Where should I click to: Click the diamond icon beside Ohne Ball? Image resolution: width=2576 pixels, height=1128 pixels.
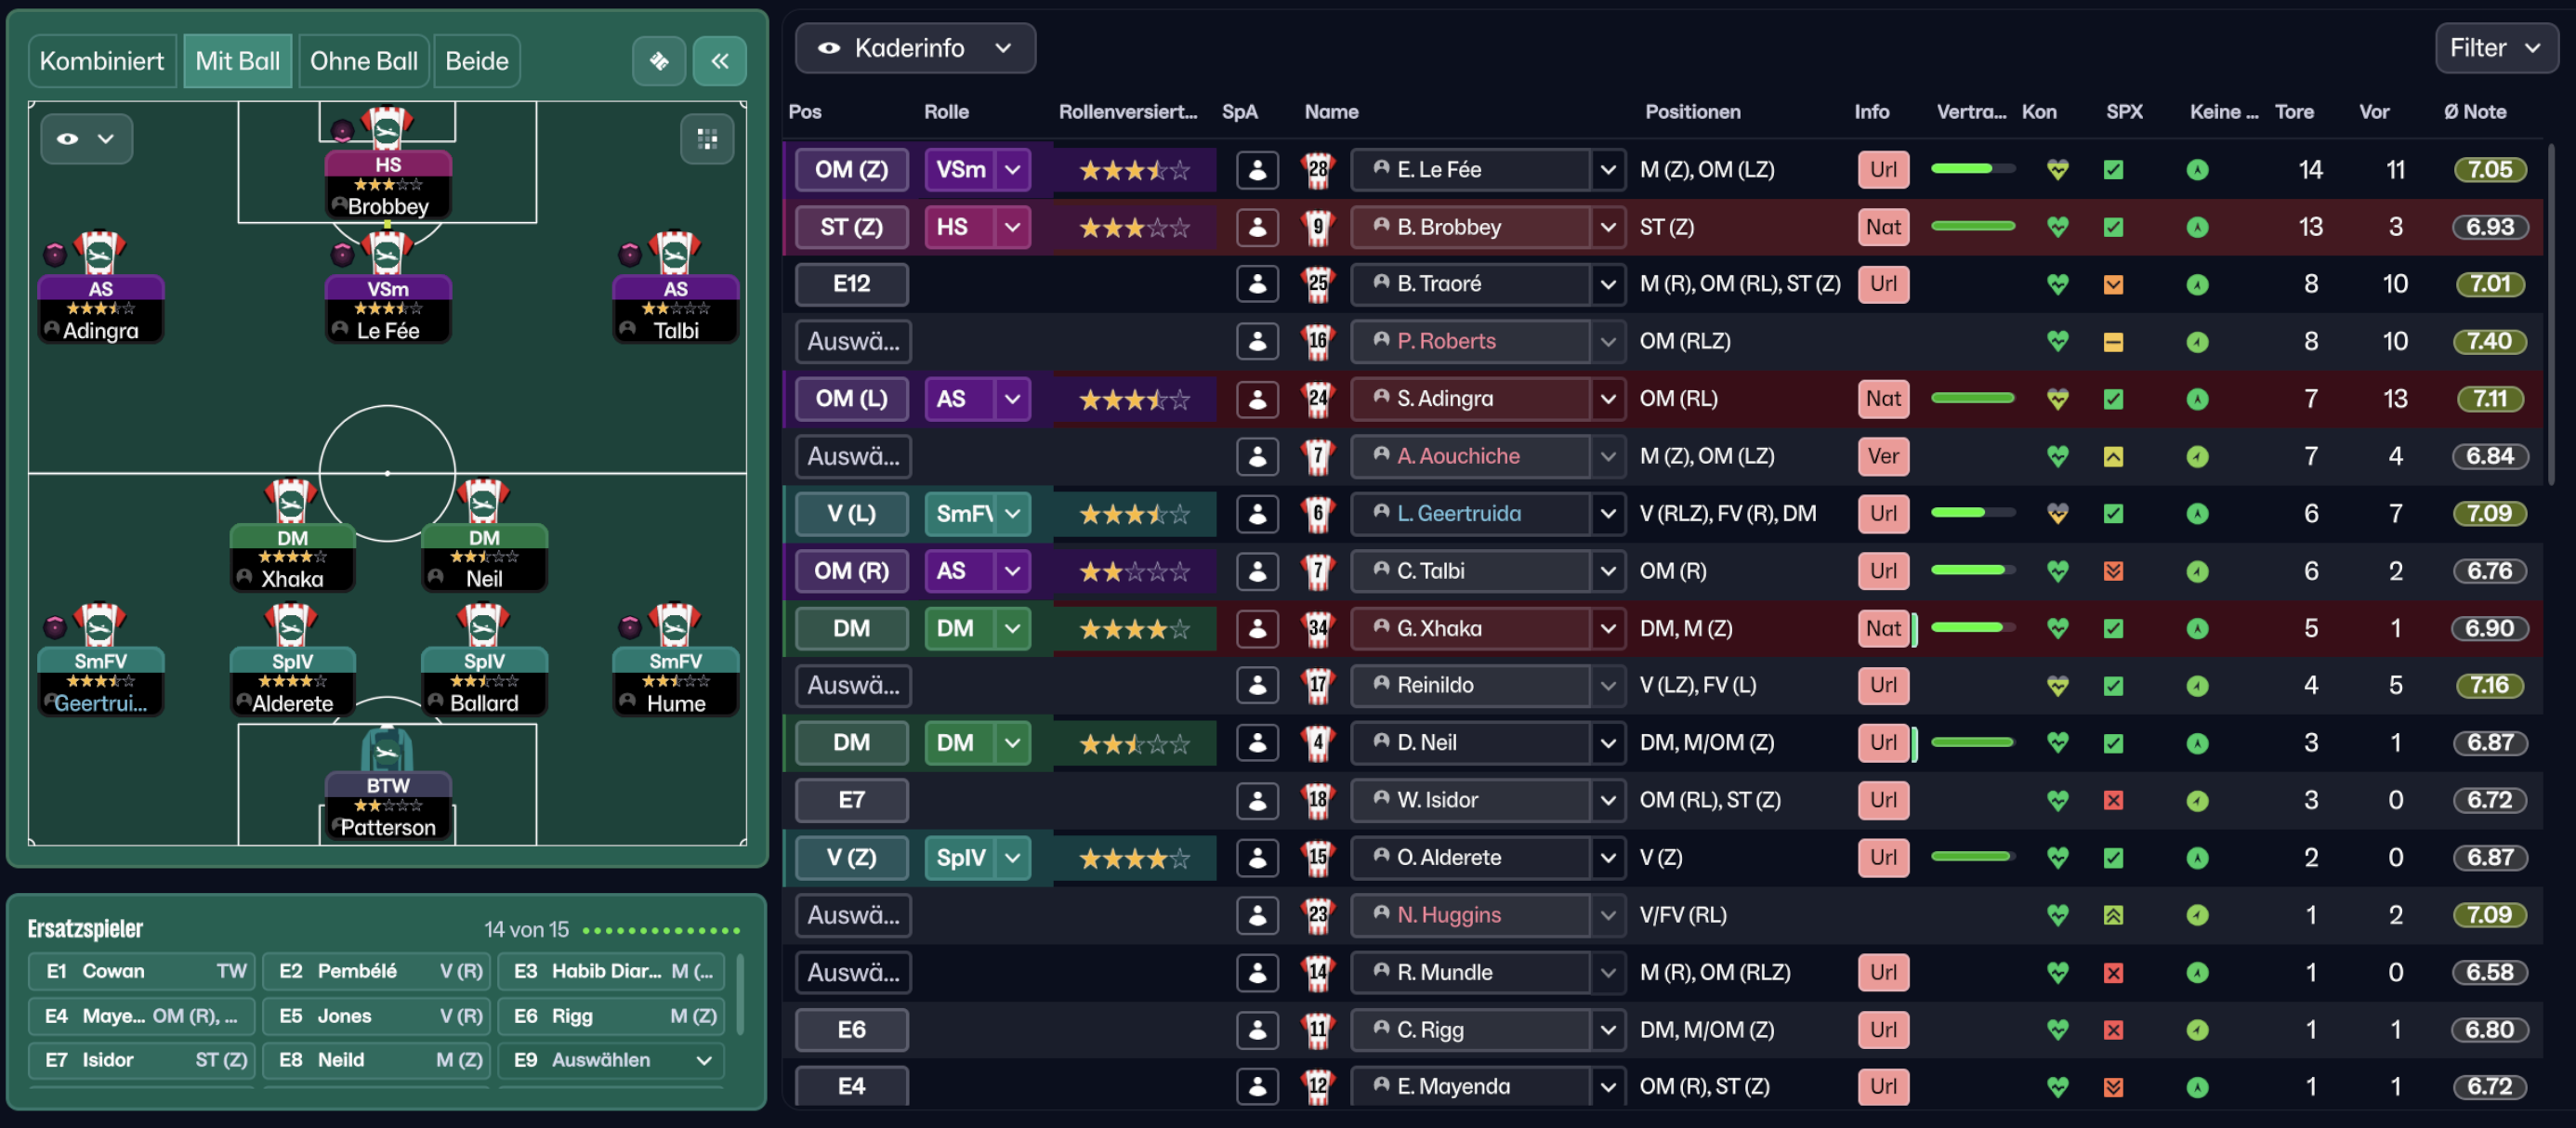(x=659, y=61)
